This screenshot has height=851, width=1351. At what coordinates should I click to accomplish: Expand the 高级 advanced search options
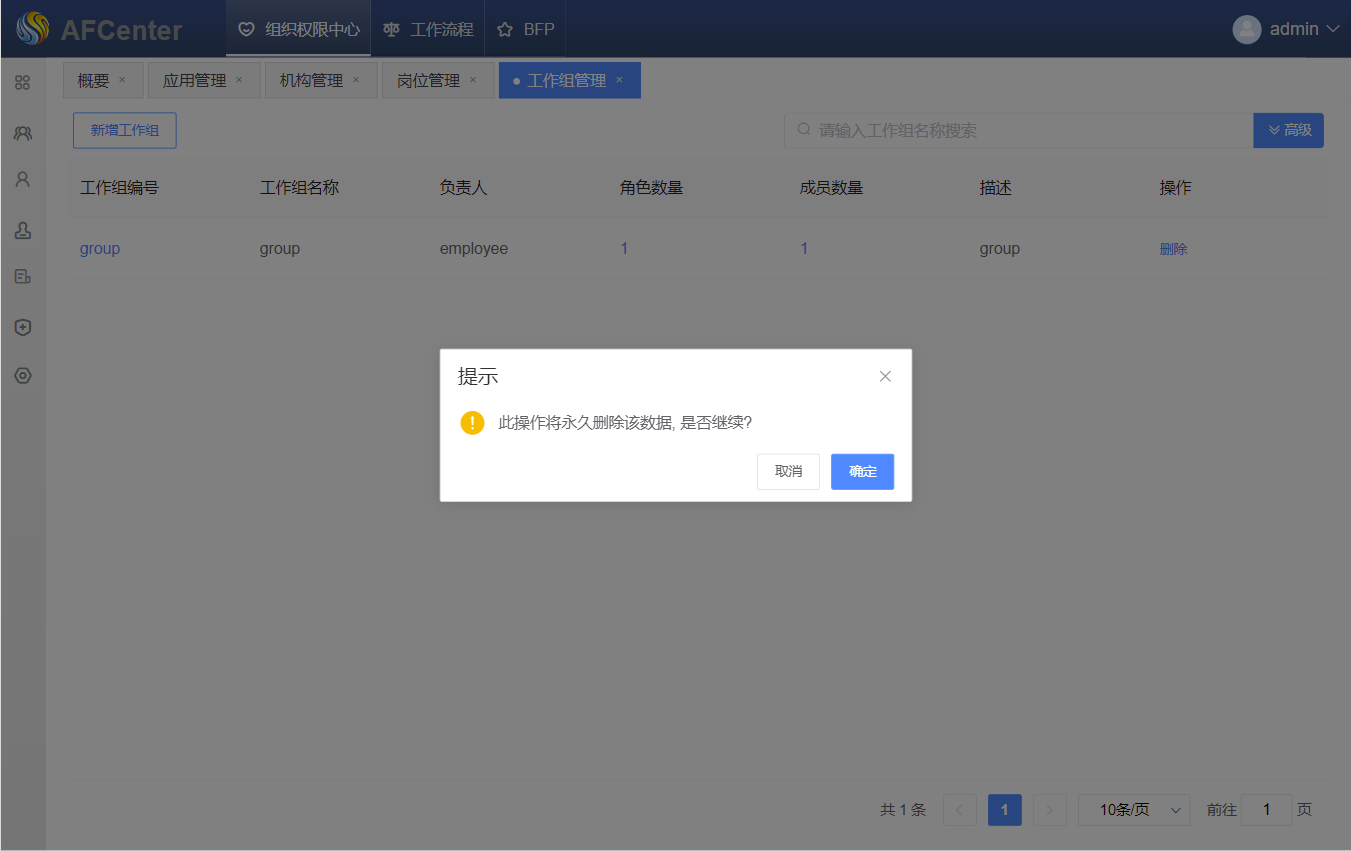tap(1288, 130)
